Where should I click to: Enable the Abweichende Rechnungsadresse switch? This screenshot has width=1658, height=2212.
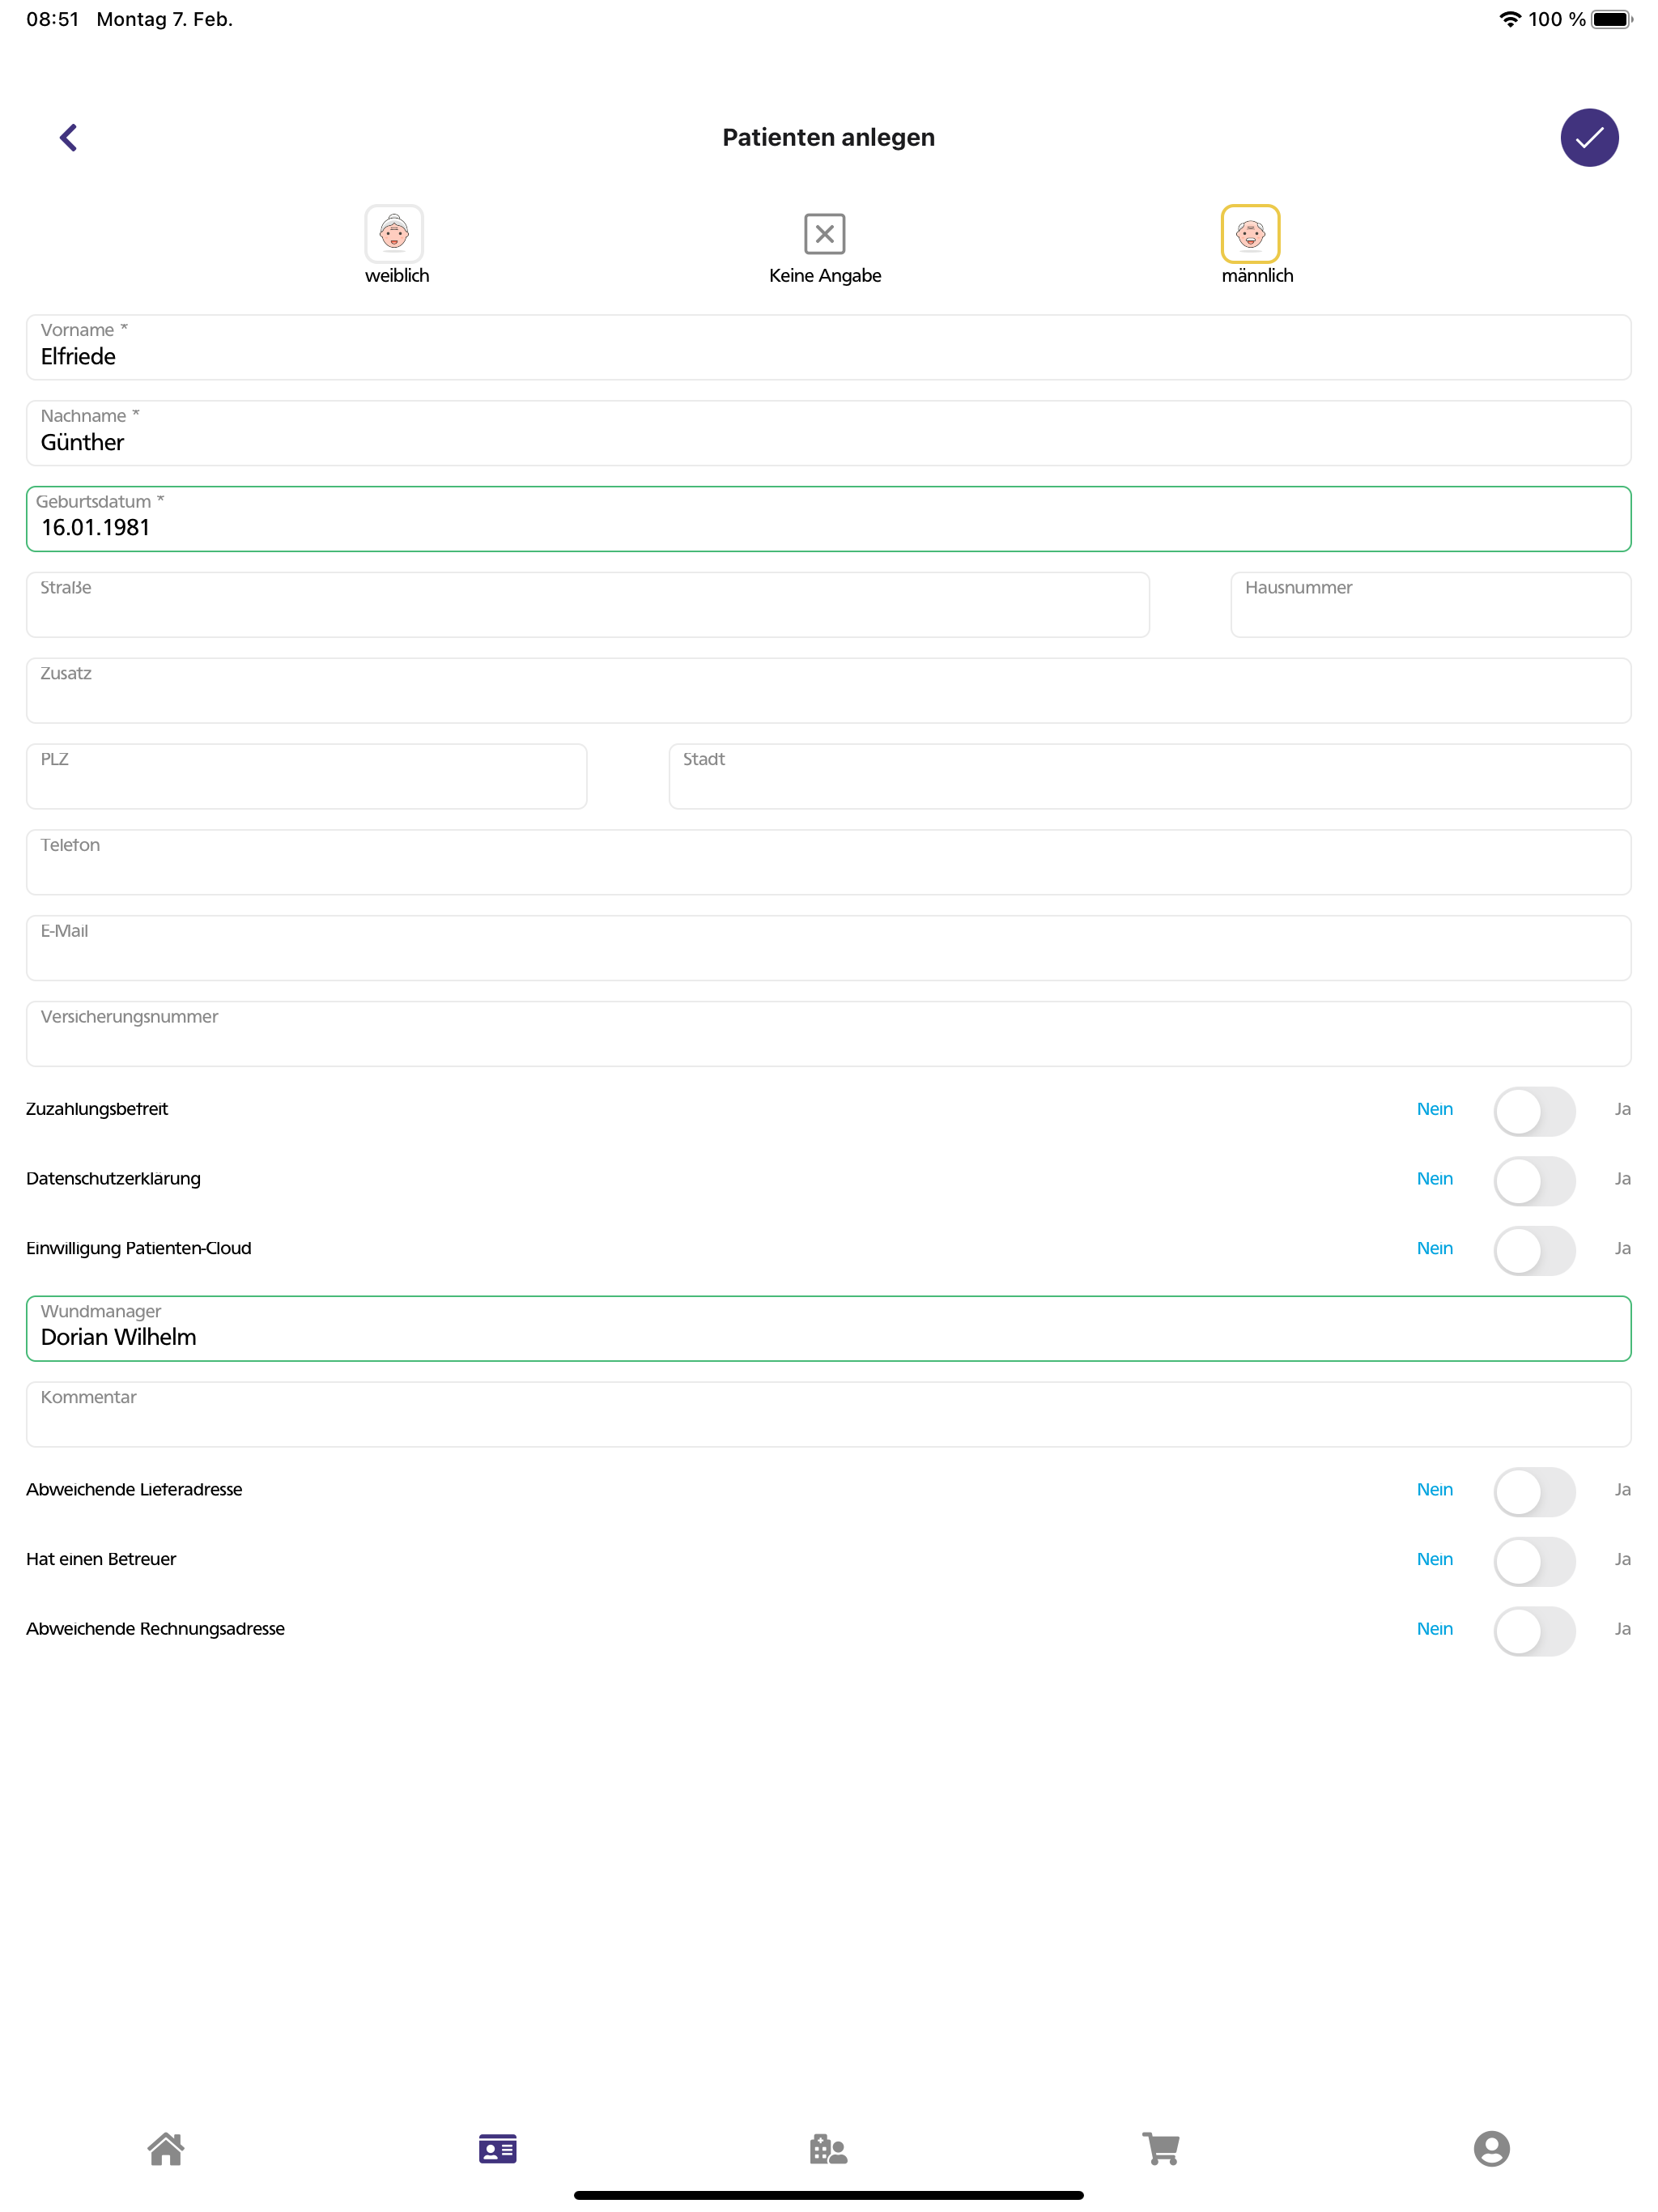pos(1534,1631)
